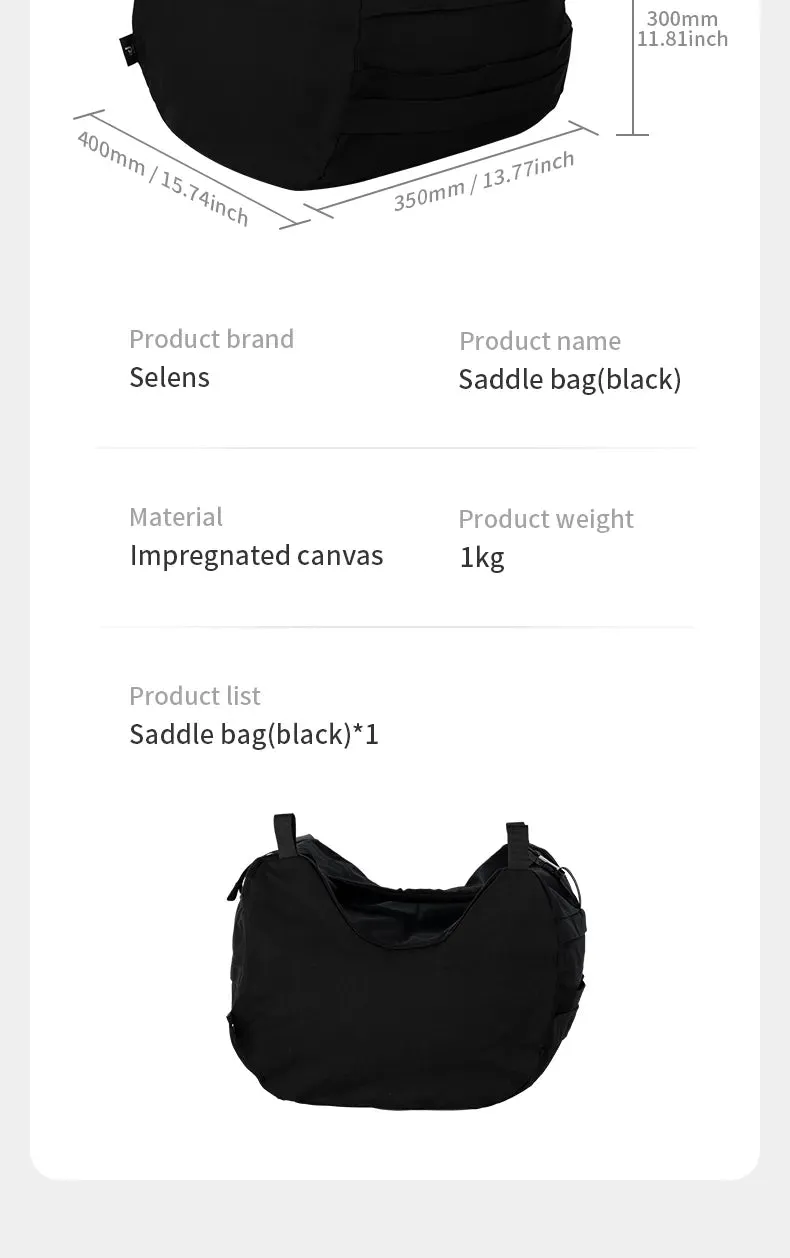790x1258 pixels.
Task: Select the 1kg weight value
Action: point(482,557)
